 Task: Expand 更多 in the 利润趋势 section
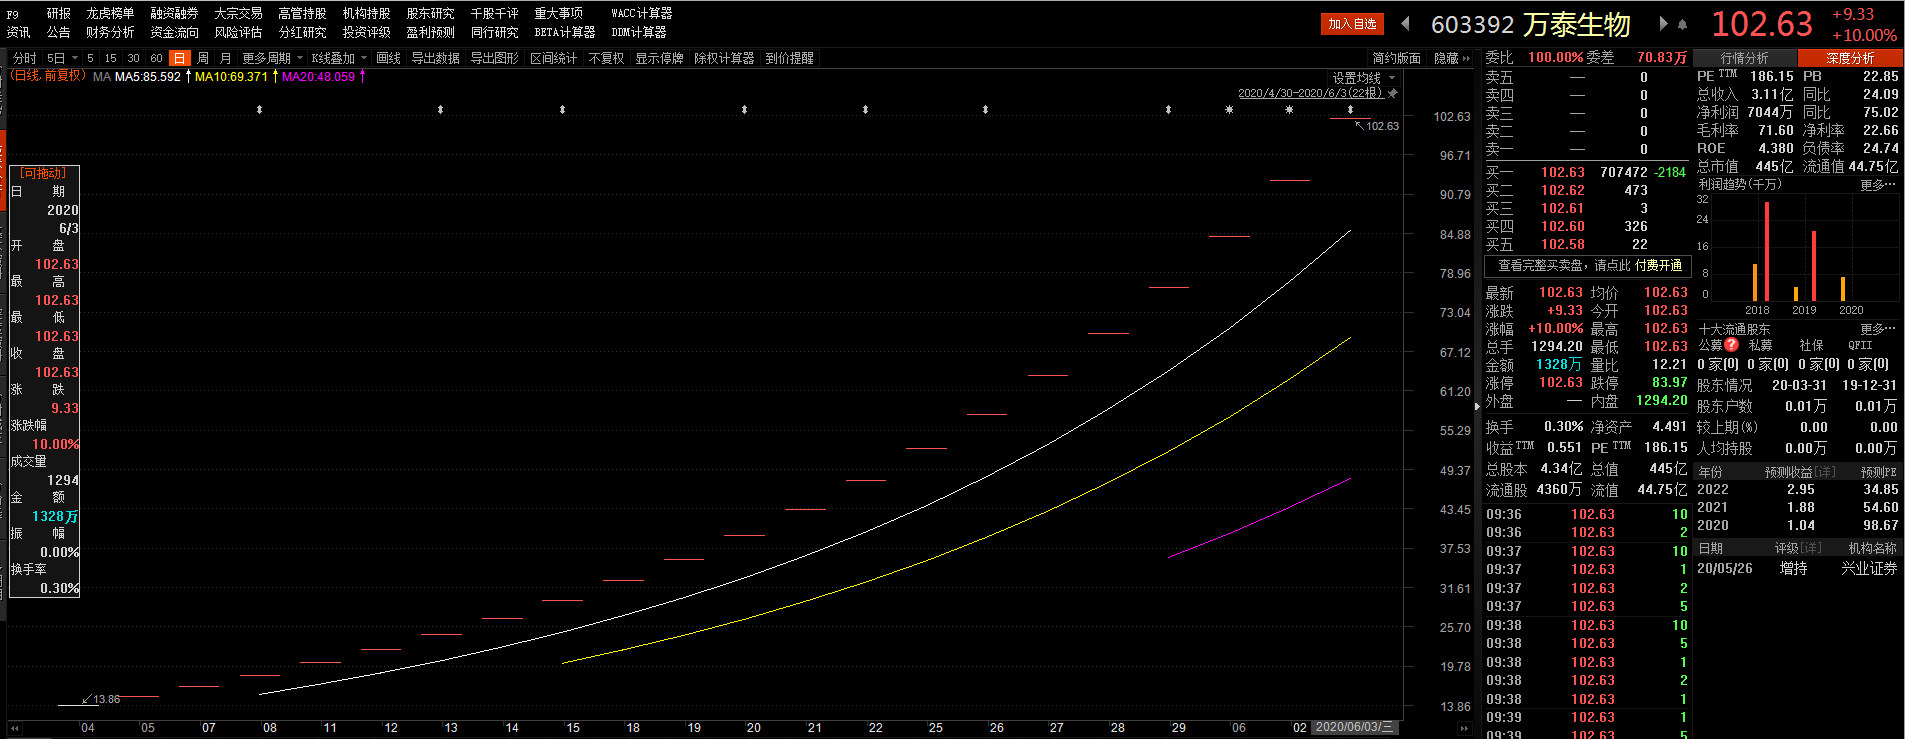click(1877, 185)
